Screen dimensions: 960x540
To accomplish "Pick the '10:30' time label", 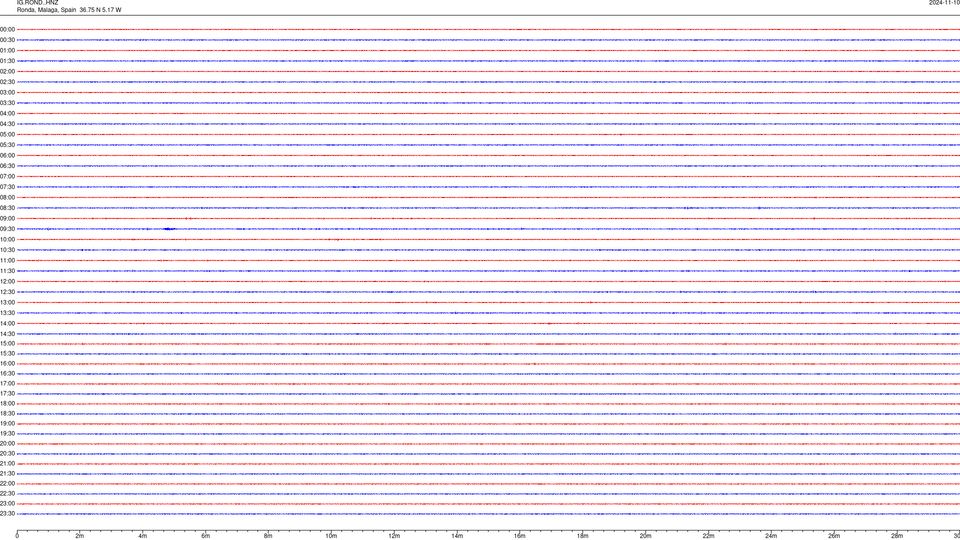I will (7, 250).
